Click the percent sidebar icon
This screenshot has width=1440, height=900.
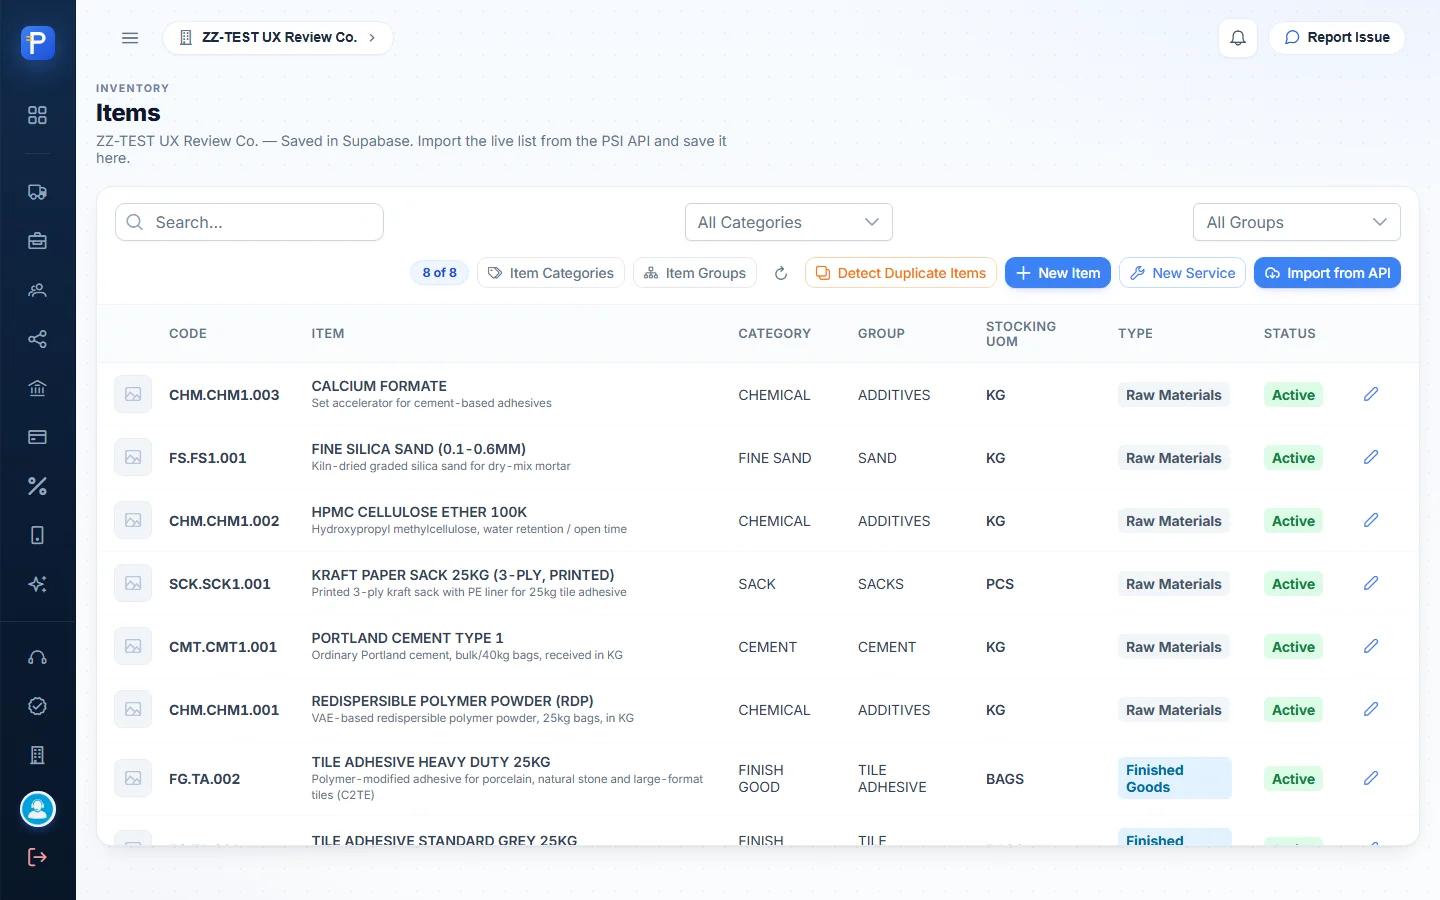(37, 486)
